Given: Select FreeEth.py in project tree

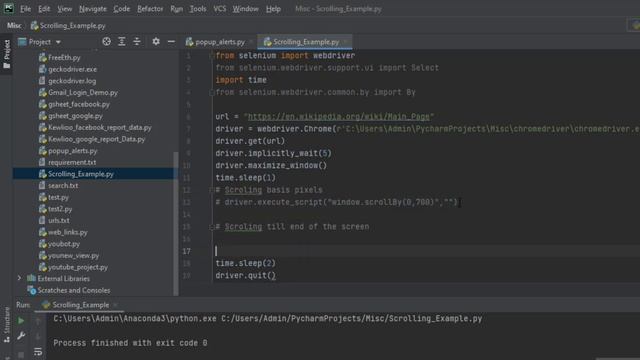Looking at the screenshot, I should 64,58.
